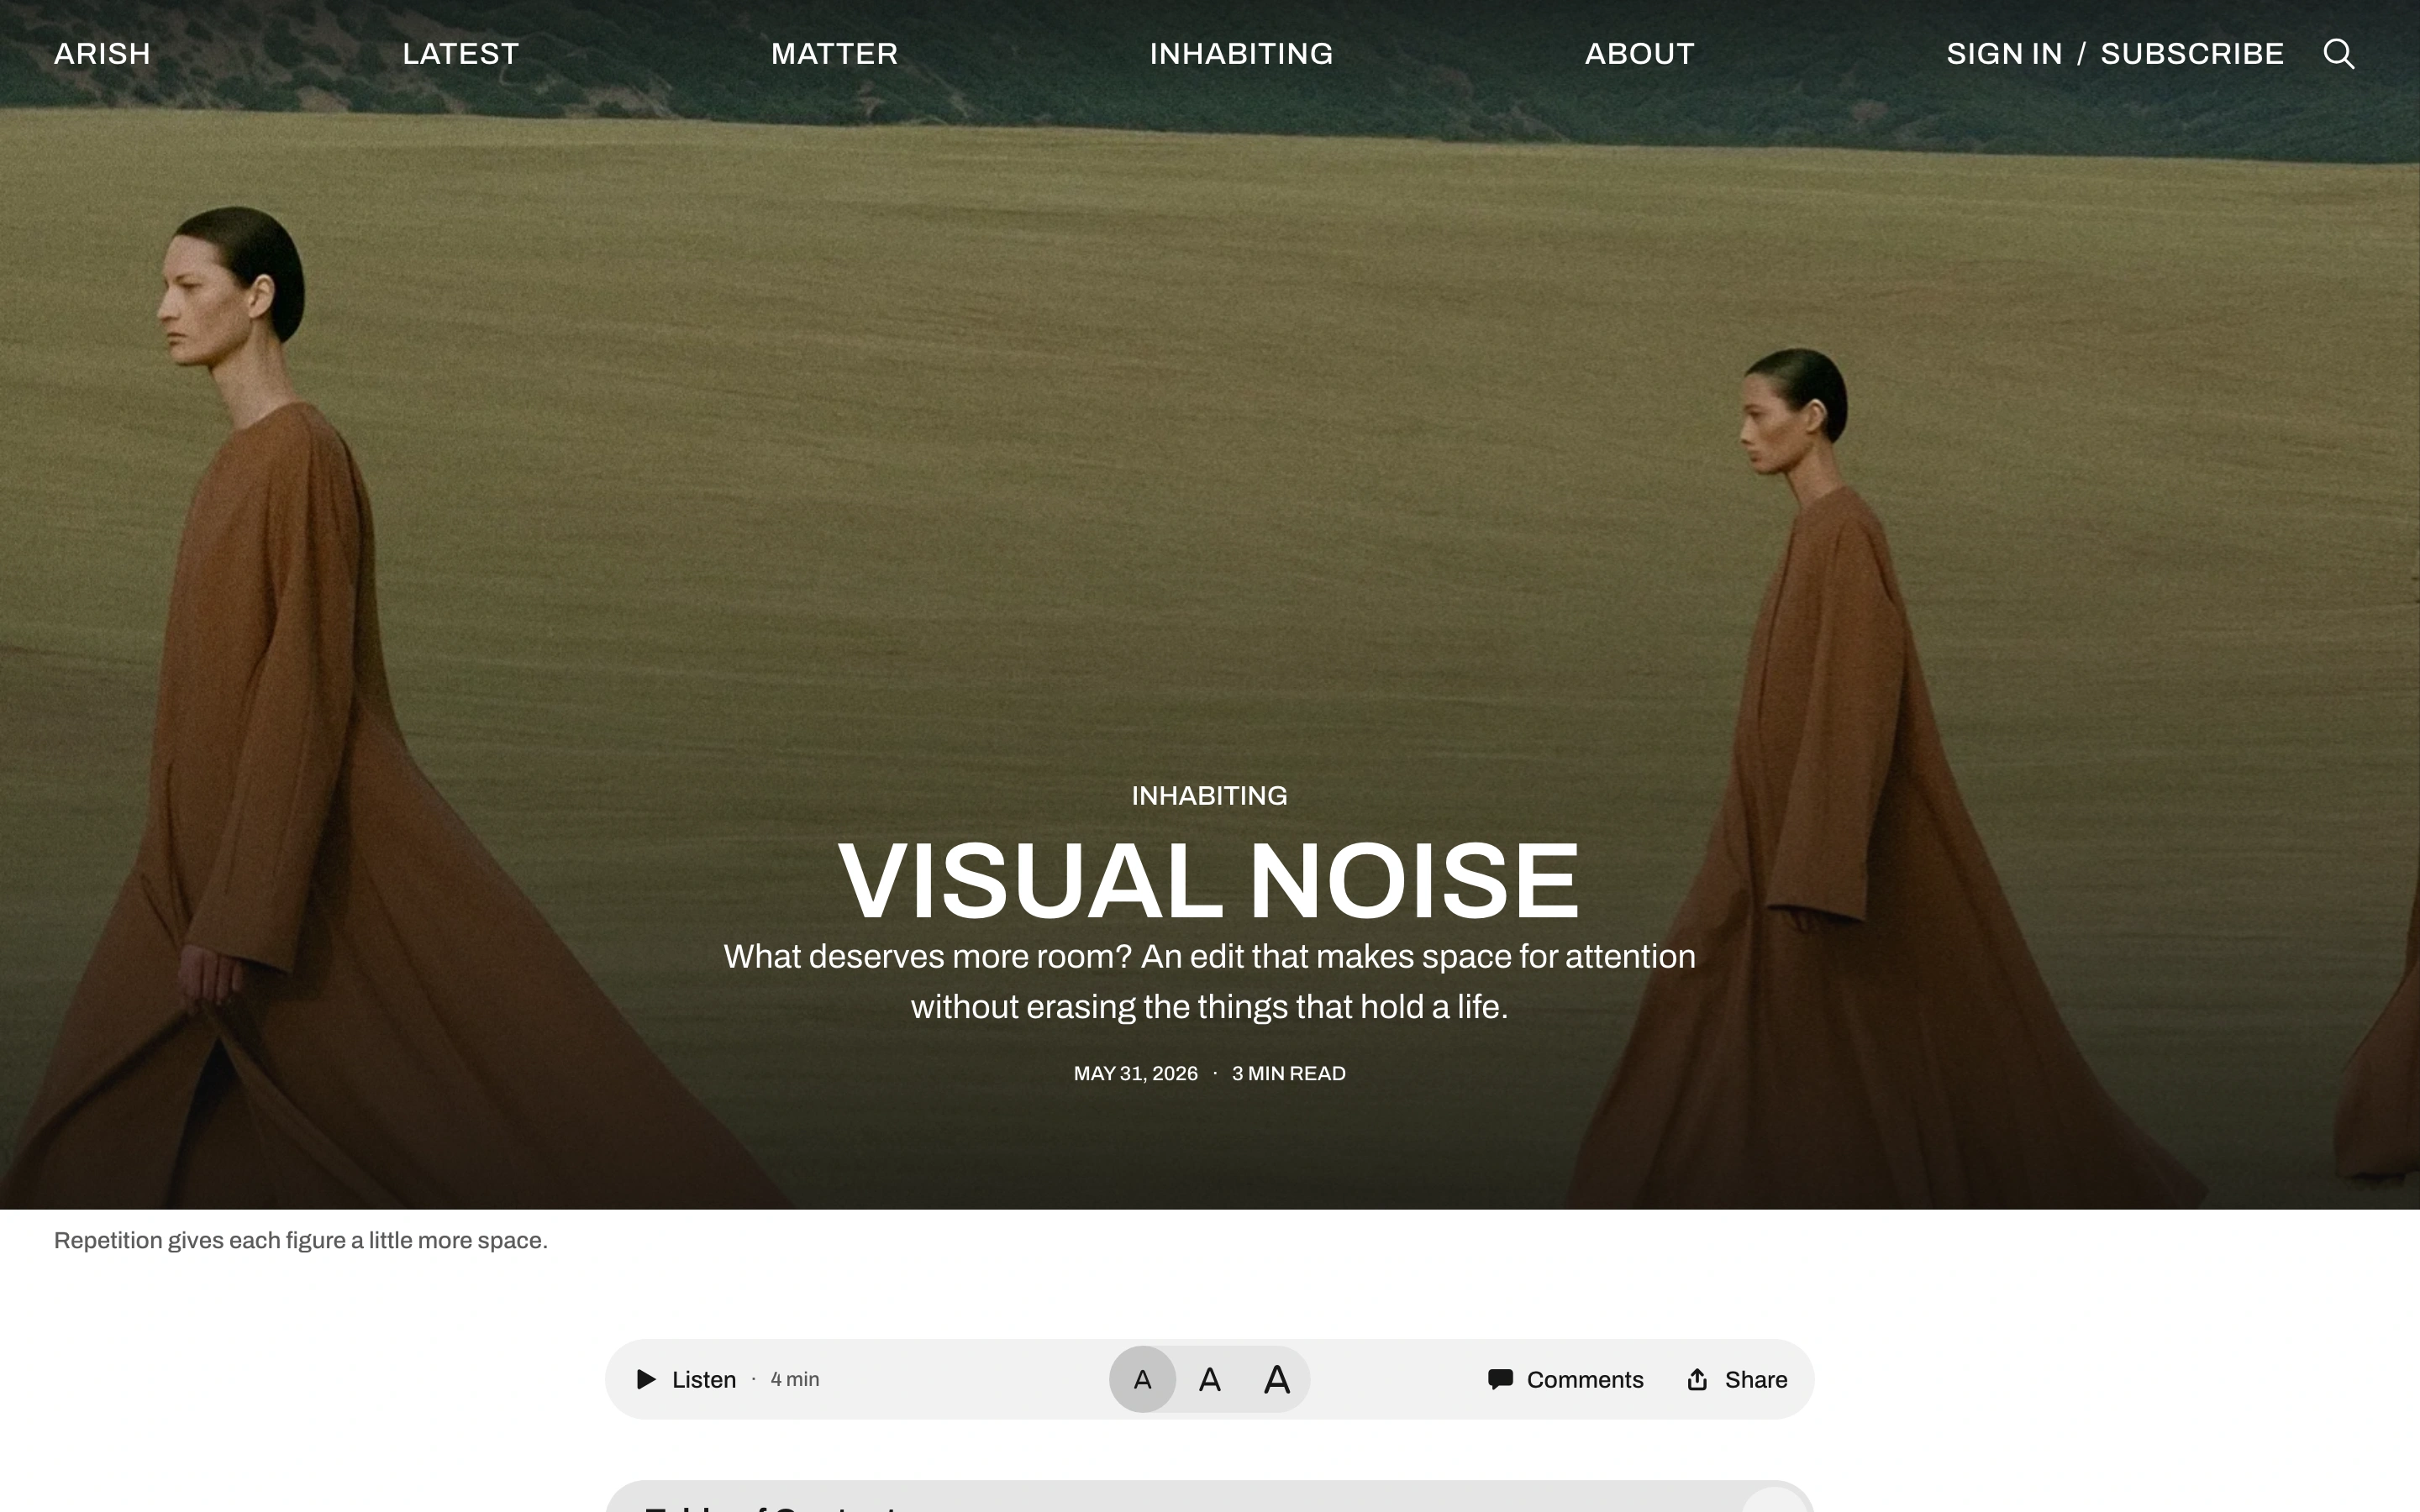Click the 4 min listen duration
This screenshot has width=2420, height=1512.
pos(795,1380)
